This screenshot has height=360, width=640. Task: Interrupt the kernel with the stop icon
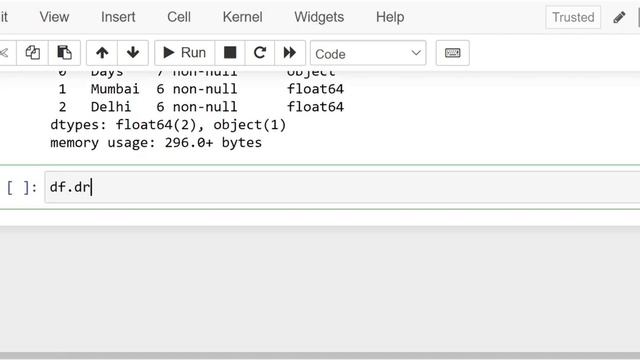[230, 53]
